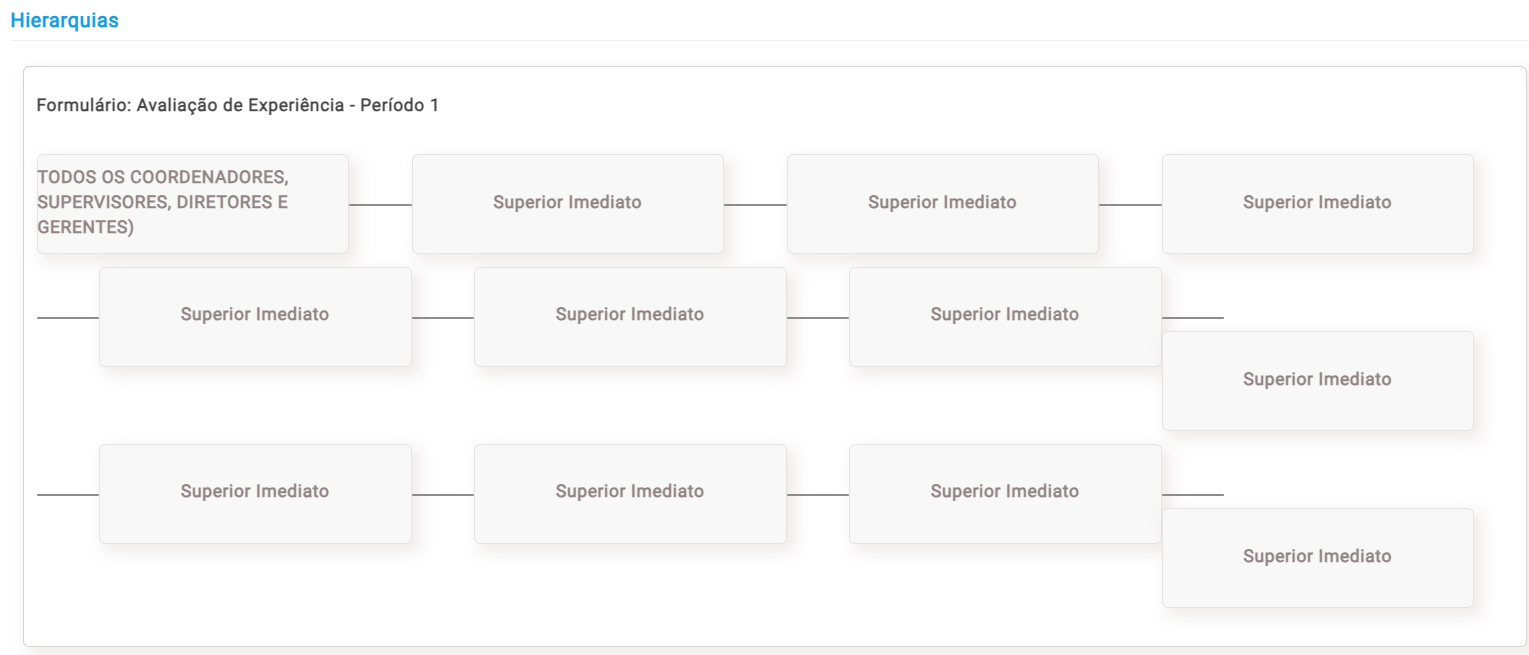This screenshot has width=1529, height=655.
Task: Choose the last Superior Imediato in top row
Action: [1317, 203]
